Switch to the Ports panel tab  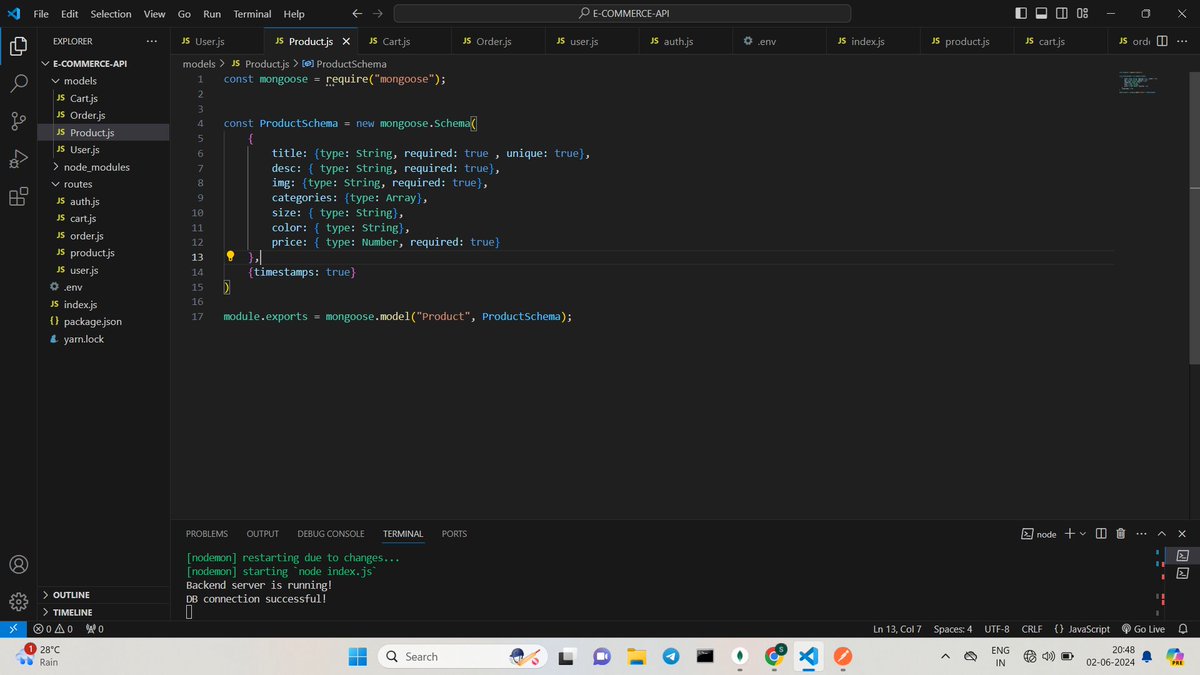pyautogui.click(x=454, y=534)
